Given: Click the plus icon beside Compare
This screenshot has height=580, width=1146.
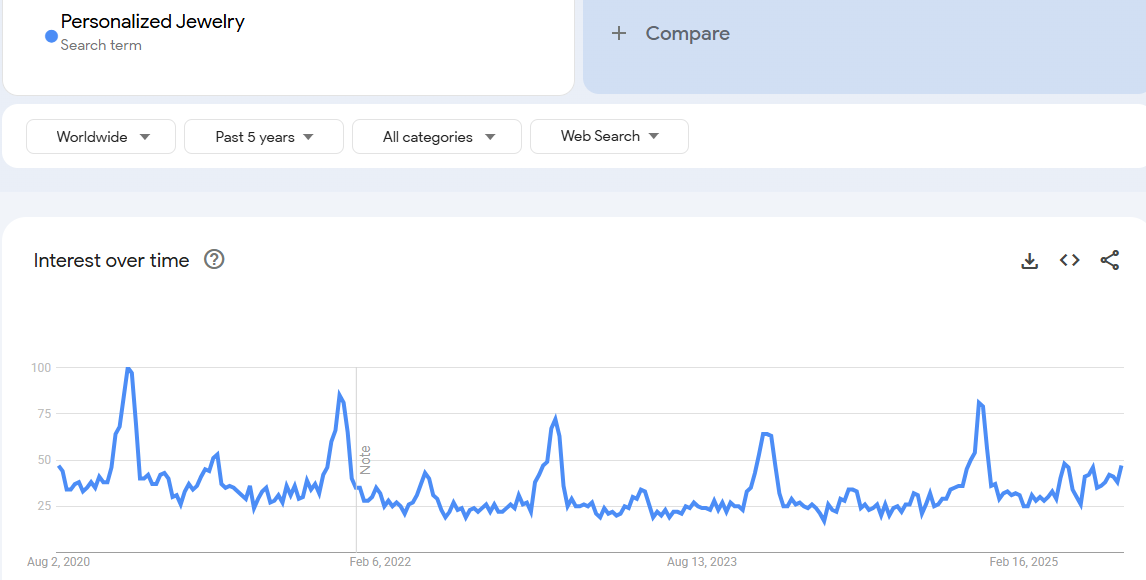Looking at the screenshot, I should [619, 34].
